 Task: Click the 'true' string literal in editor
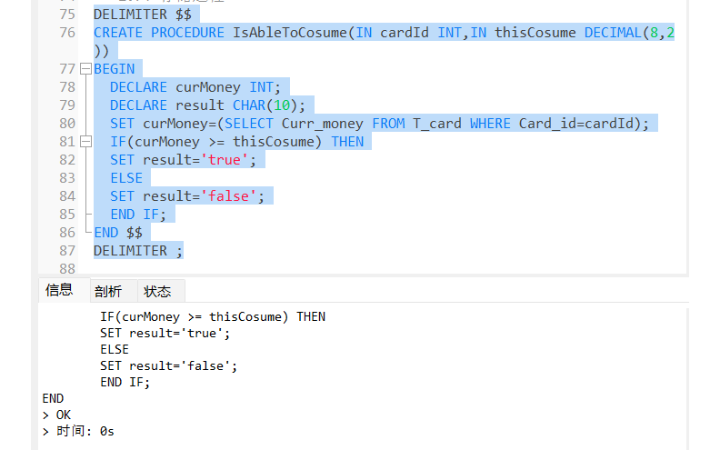coord(224,160)
